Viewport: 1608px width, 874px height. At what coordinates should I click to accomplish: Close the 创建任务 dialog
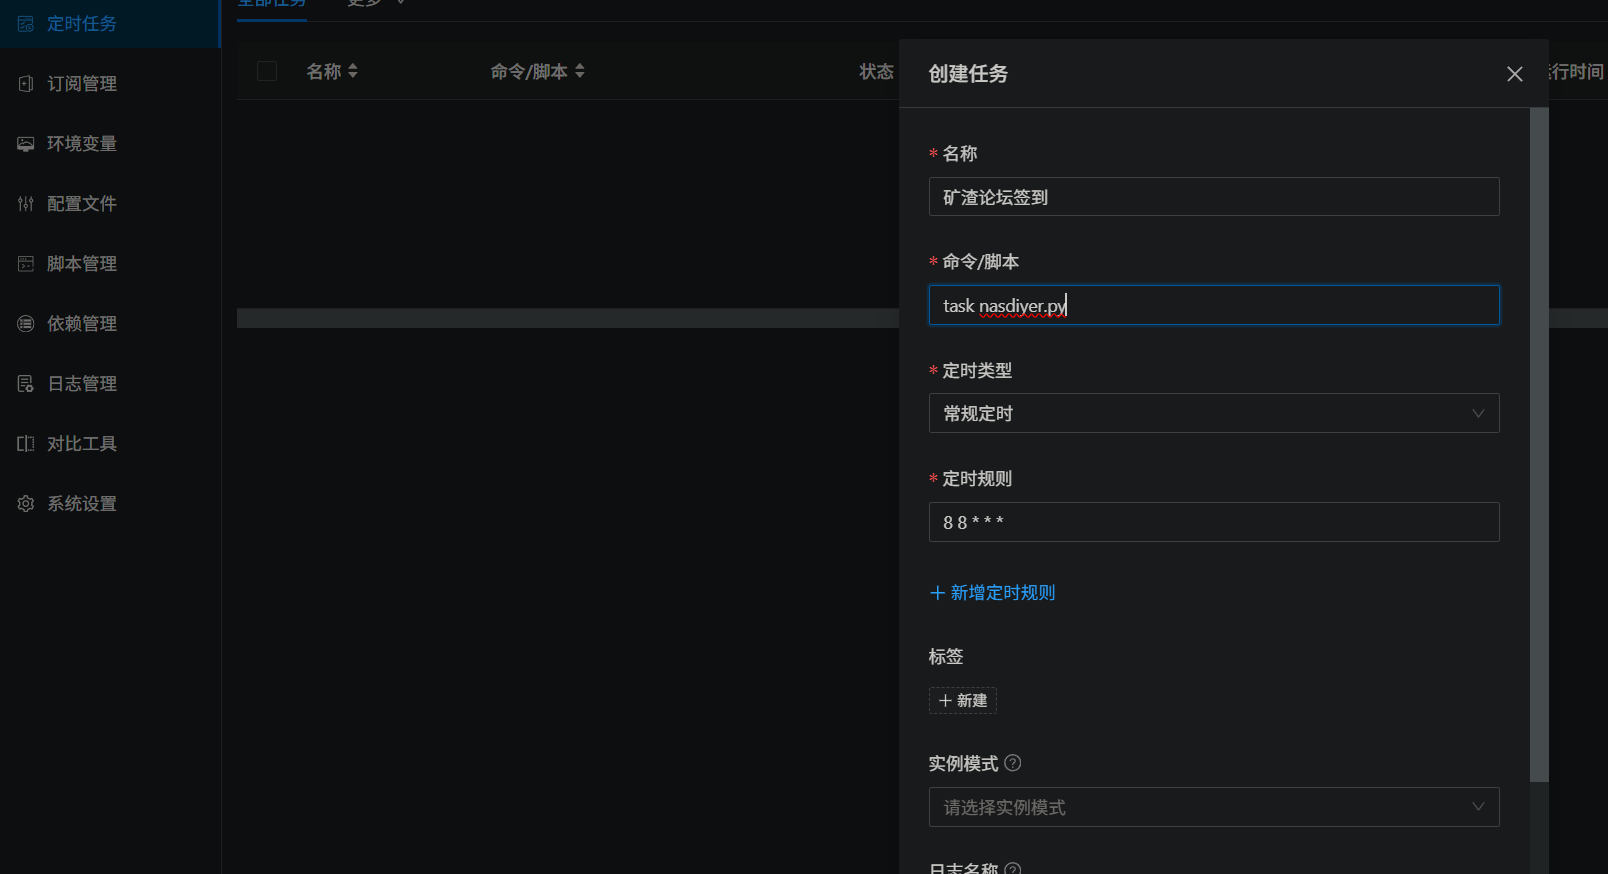point(1514,74)
